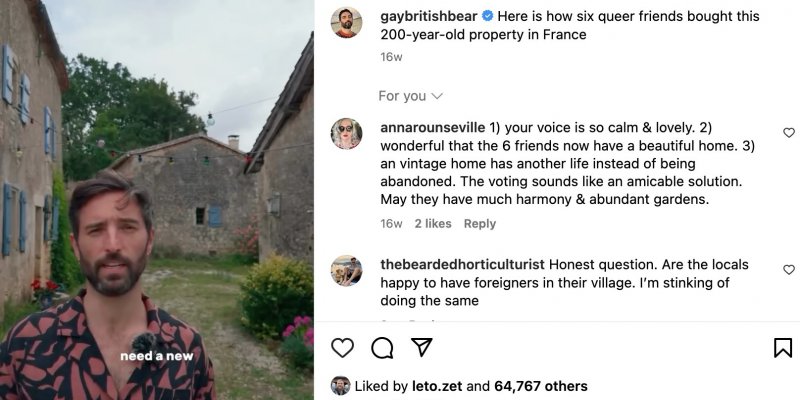800x400 pixels.
Task: Click small liker avatar beside Liked by
Action: click(x=340, y=386)
